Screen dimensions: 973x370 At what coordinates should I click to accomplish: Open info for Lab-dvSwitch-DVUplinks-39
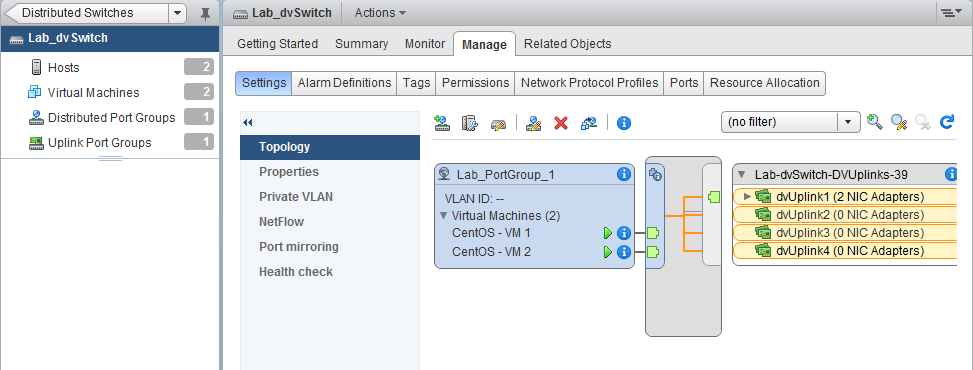coord(950,174)
